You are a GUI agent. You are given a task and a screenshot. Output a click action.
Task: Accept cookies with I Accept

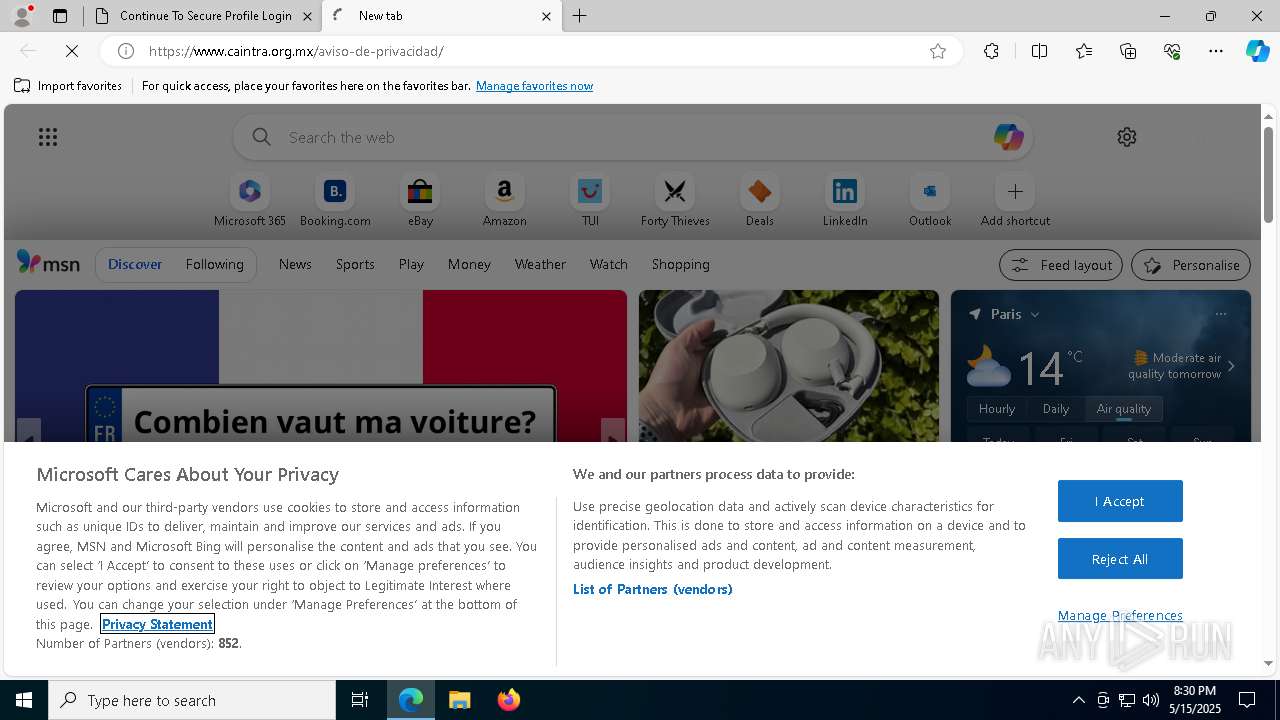point(1120,501)
